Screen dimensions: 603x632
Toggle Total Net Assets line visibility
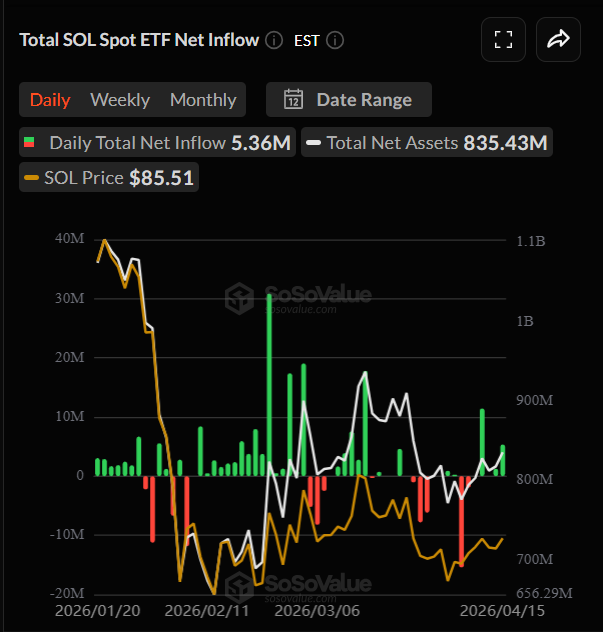(x=427, y=143)
